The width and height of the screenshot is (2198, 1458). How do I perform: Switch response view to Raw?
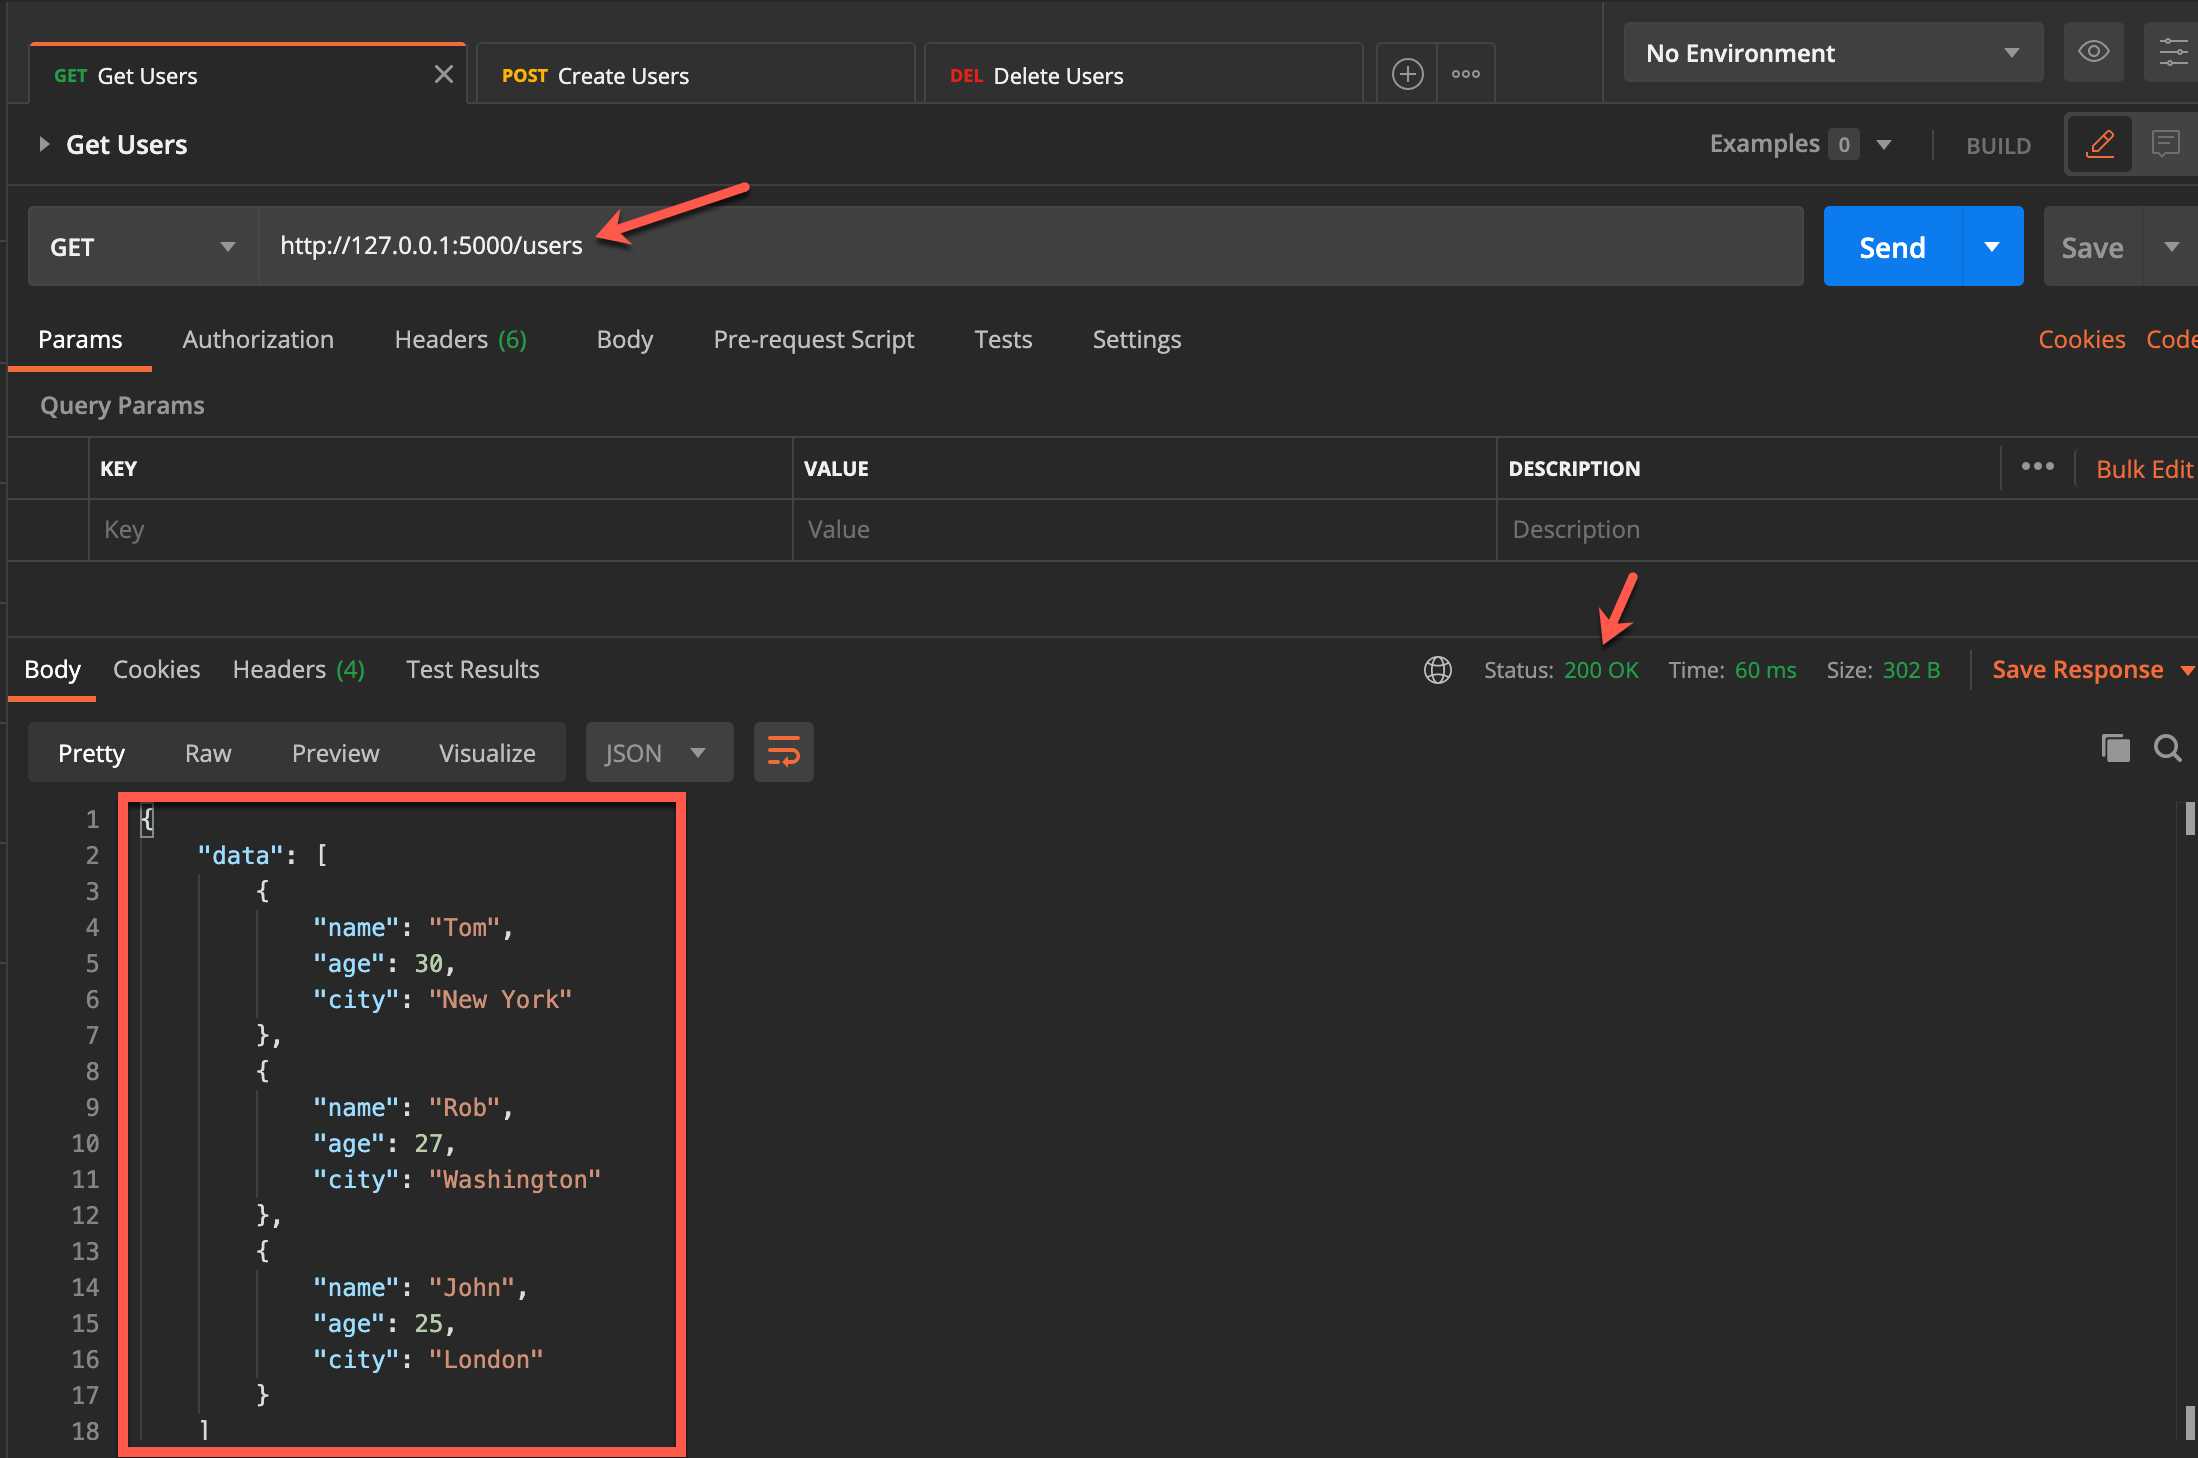pos(207,752)
